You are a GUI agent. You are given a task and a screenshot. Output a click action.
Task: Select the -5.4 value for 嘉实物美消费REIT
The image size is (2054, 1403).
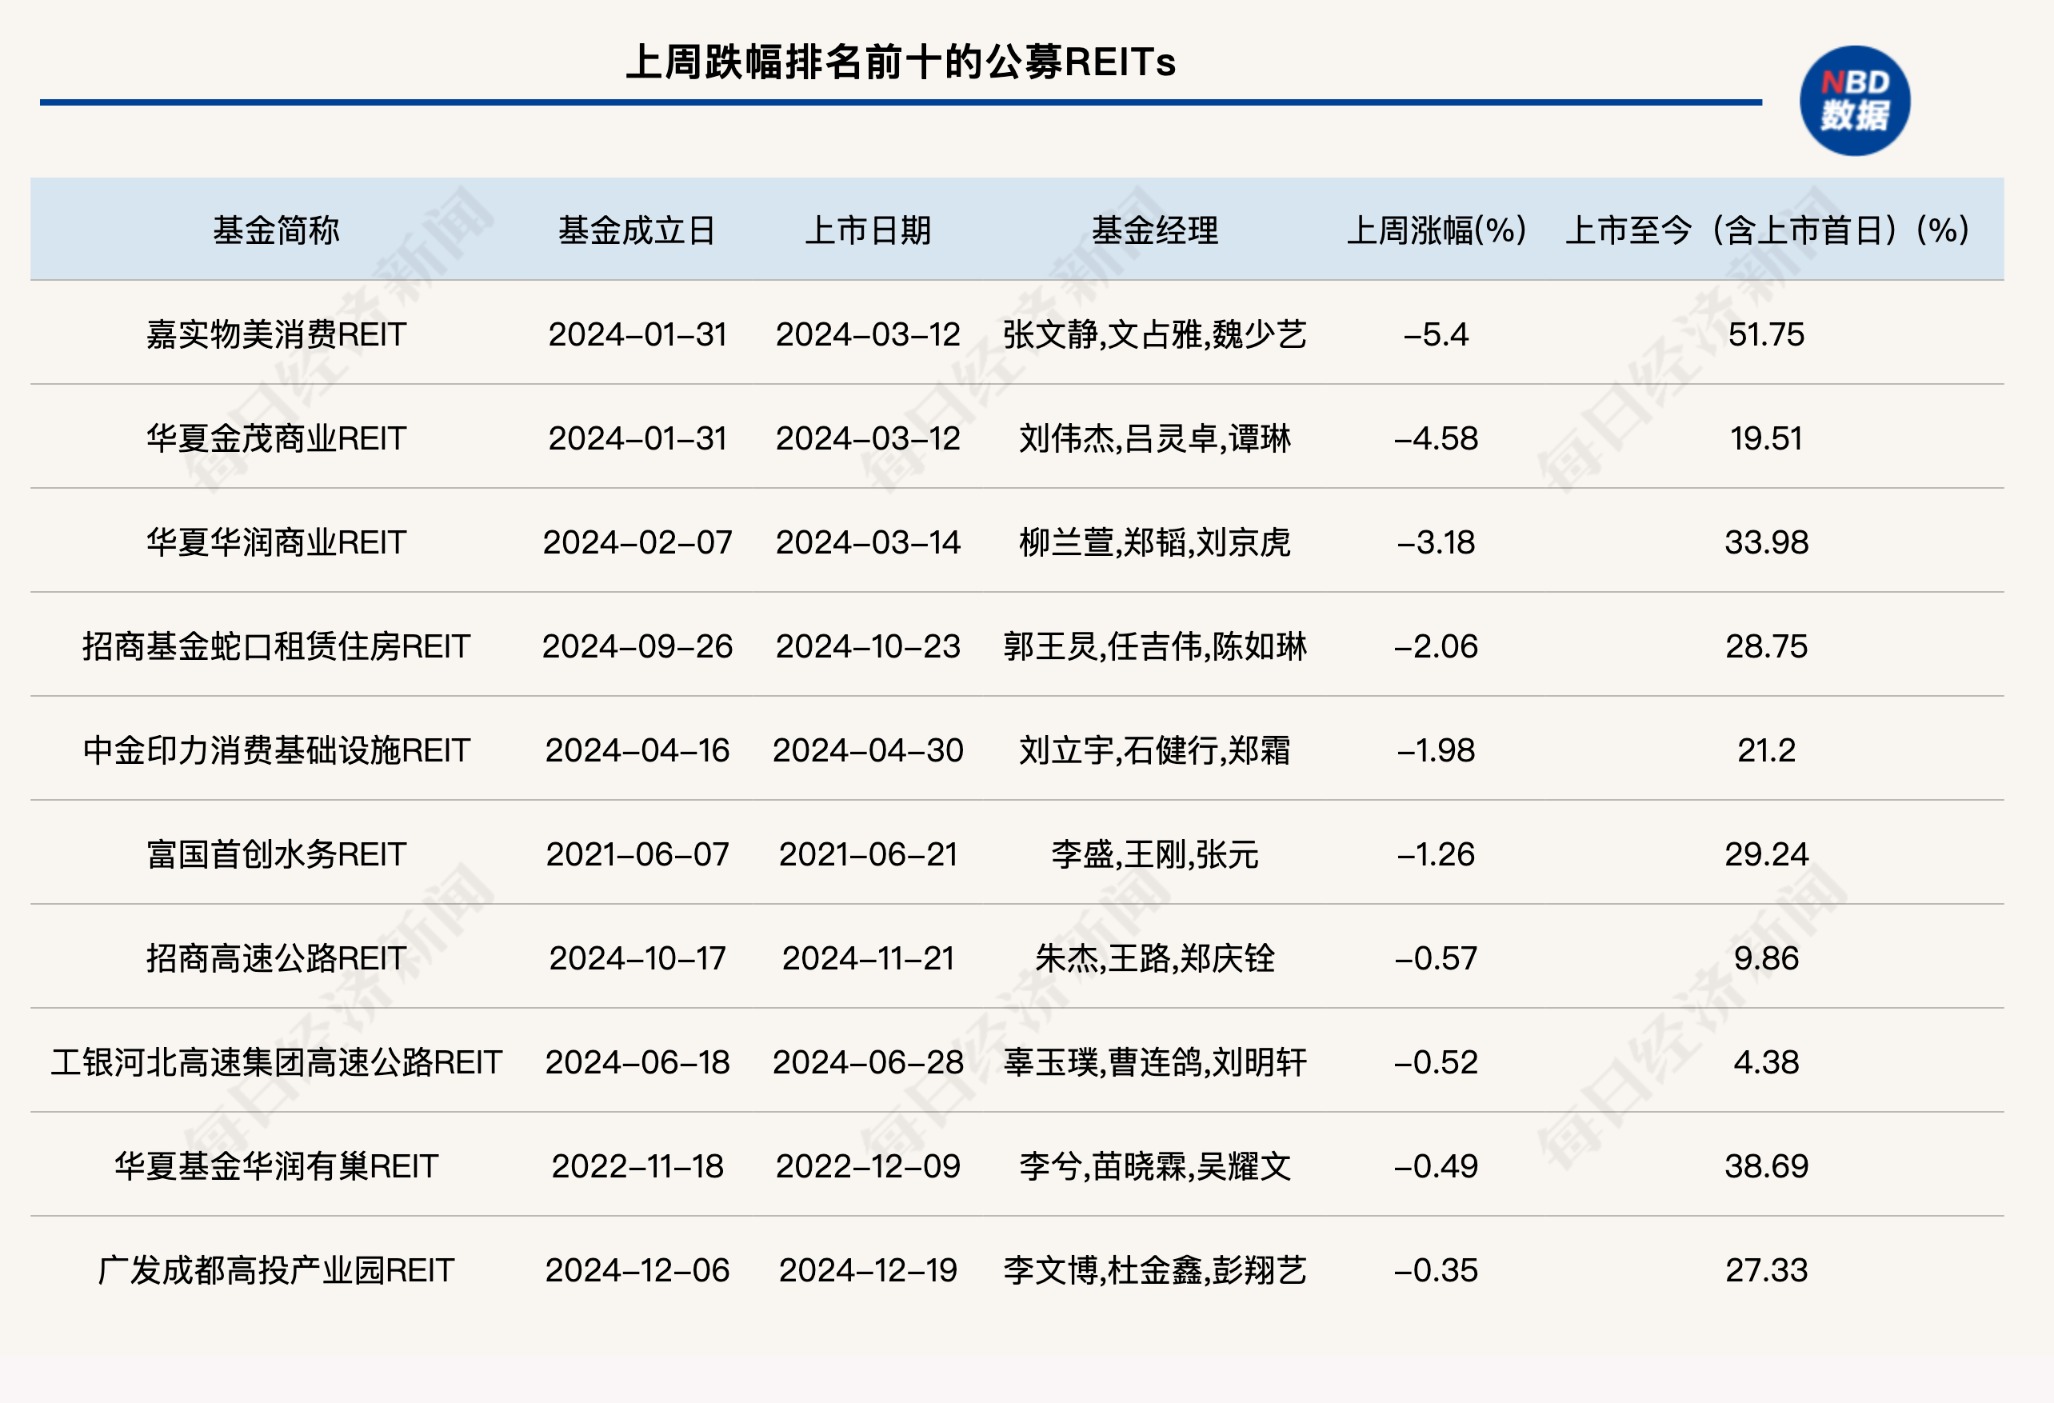coord(1437,335)
